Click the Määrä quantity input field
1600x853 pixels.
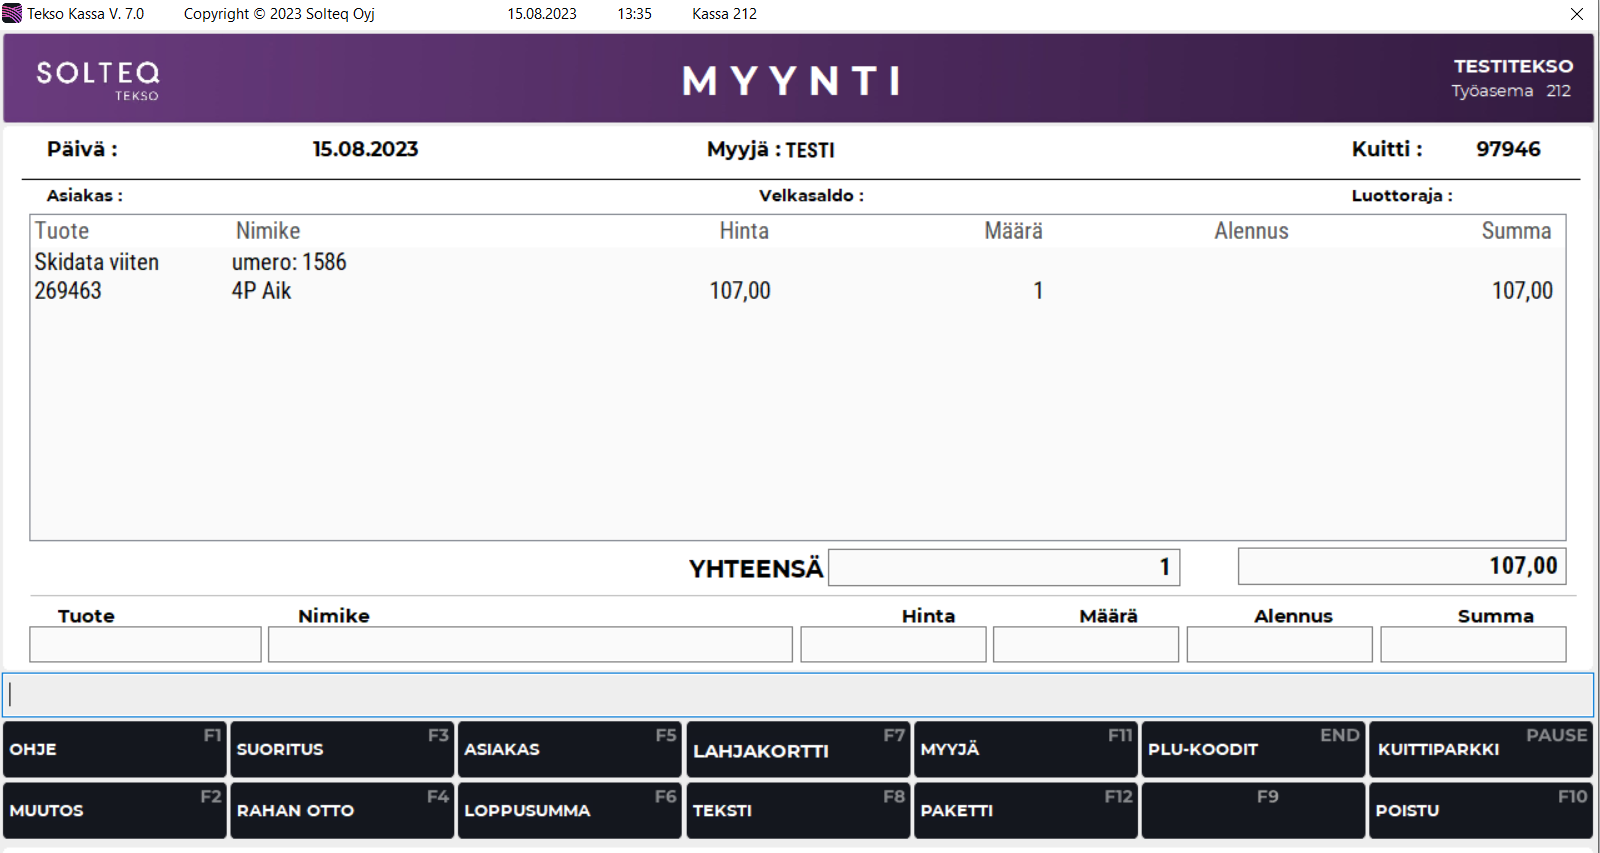pos(1086,645)
